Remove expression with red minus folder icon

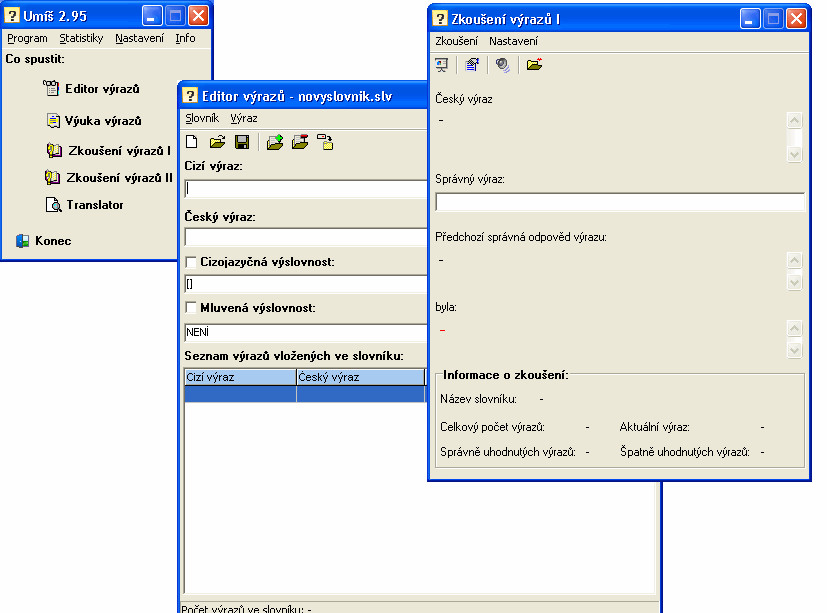click(x=300, y=142)
